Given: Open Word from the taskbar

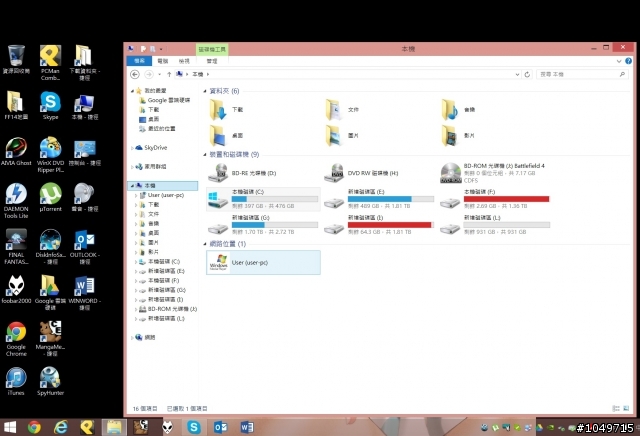Looking at the screenshot, I should click(x=247, y=427).
